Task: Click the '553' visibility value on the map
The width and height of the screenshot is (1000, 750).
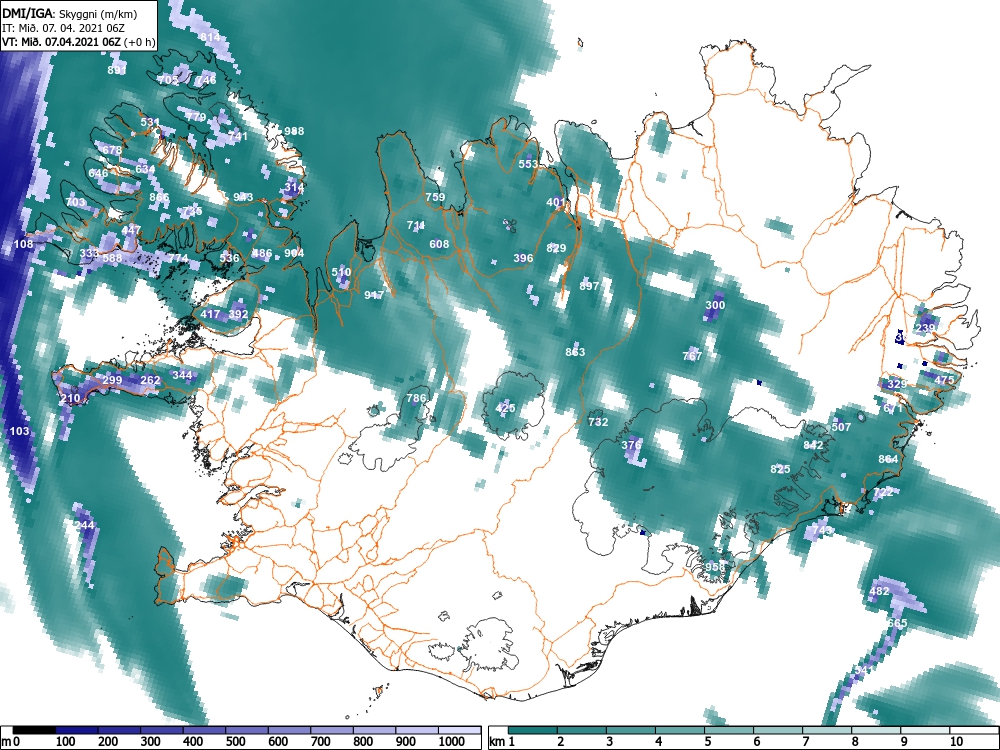Action: click(x=528, y=164)
